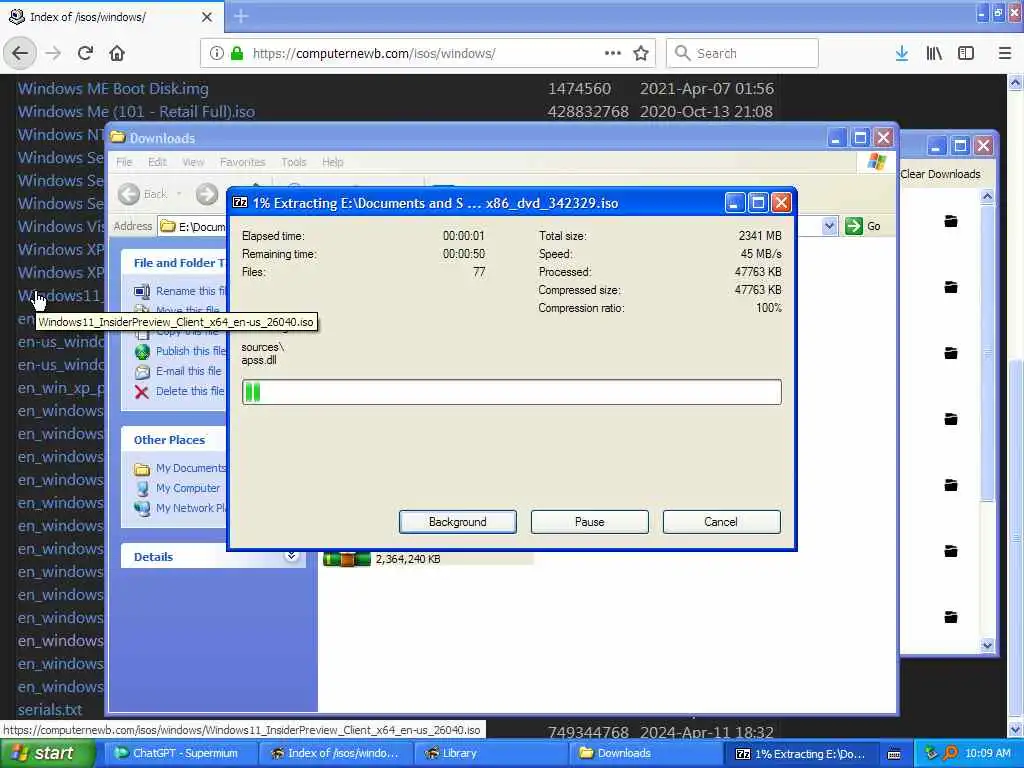
Task: Open a new Firefox tab with plus
Action: (x=241, y=16)
